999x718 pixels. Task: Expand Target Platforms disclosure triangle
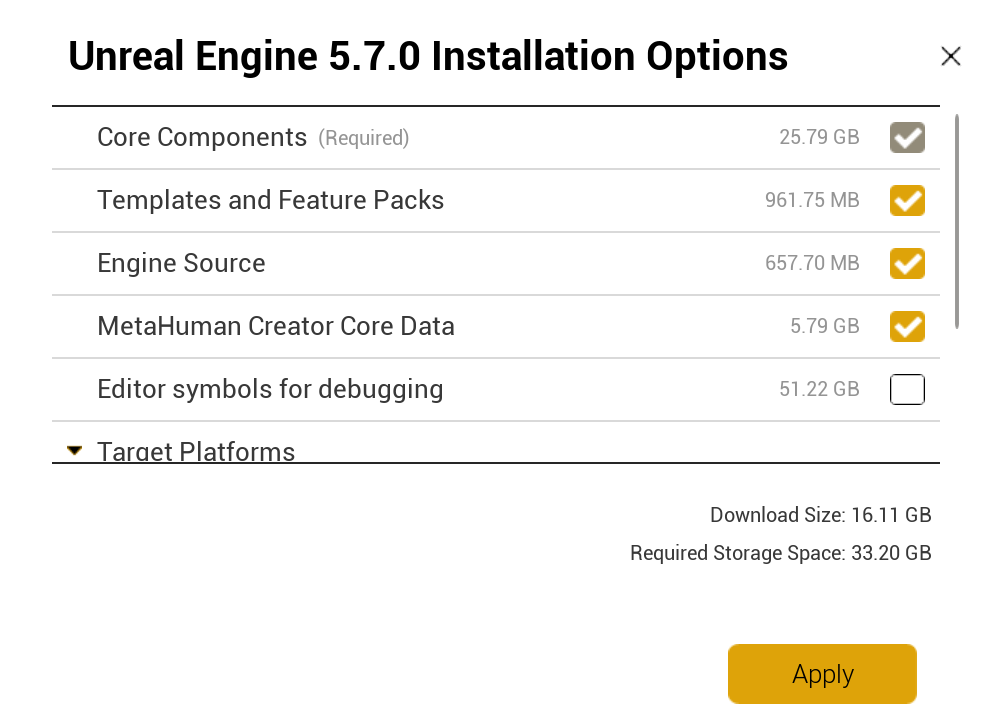[74, 451]
